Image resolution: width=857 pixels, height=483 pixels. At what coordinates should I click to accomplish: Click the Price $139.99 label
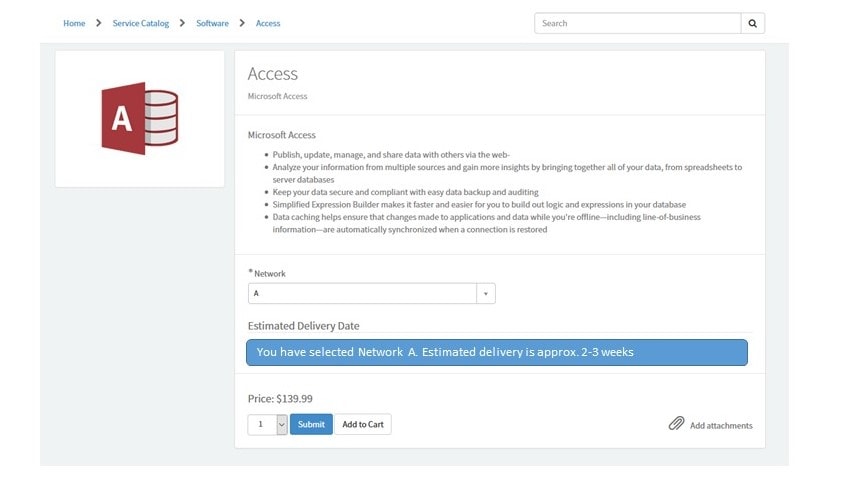click(x=280, y=399)
